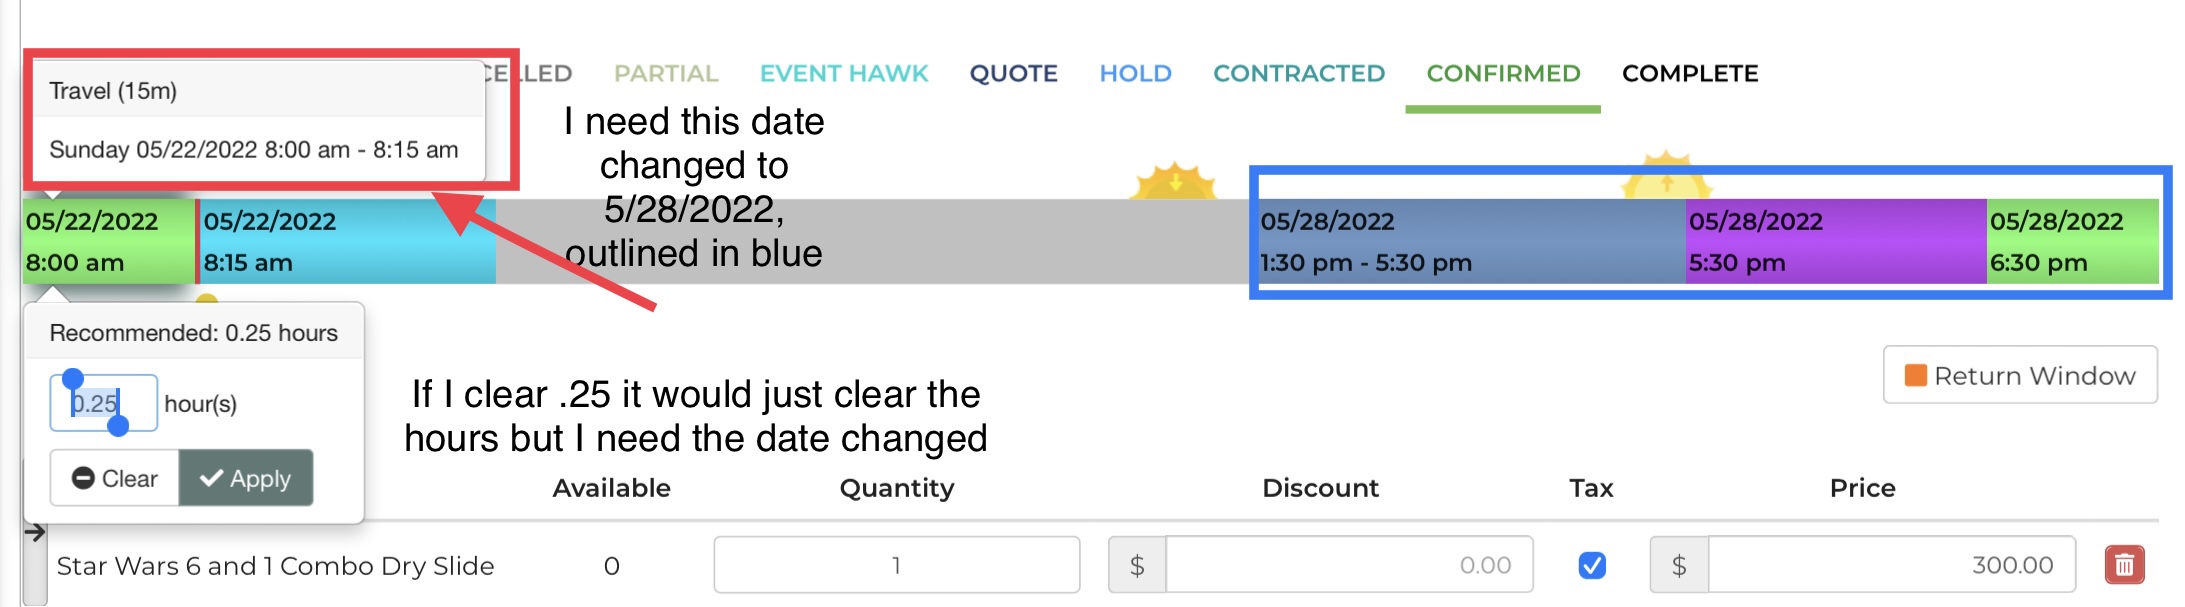2185x607 pixels.
Task: Select the COMPLETE status tab
Action: (1689, 73)
